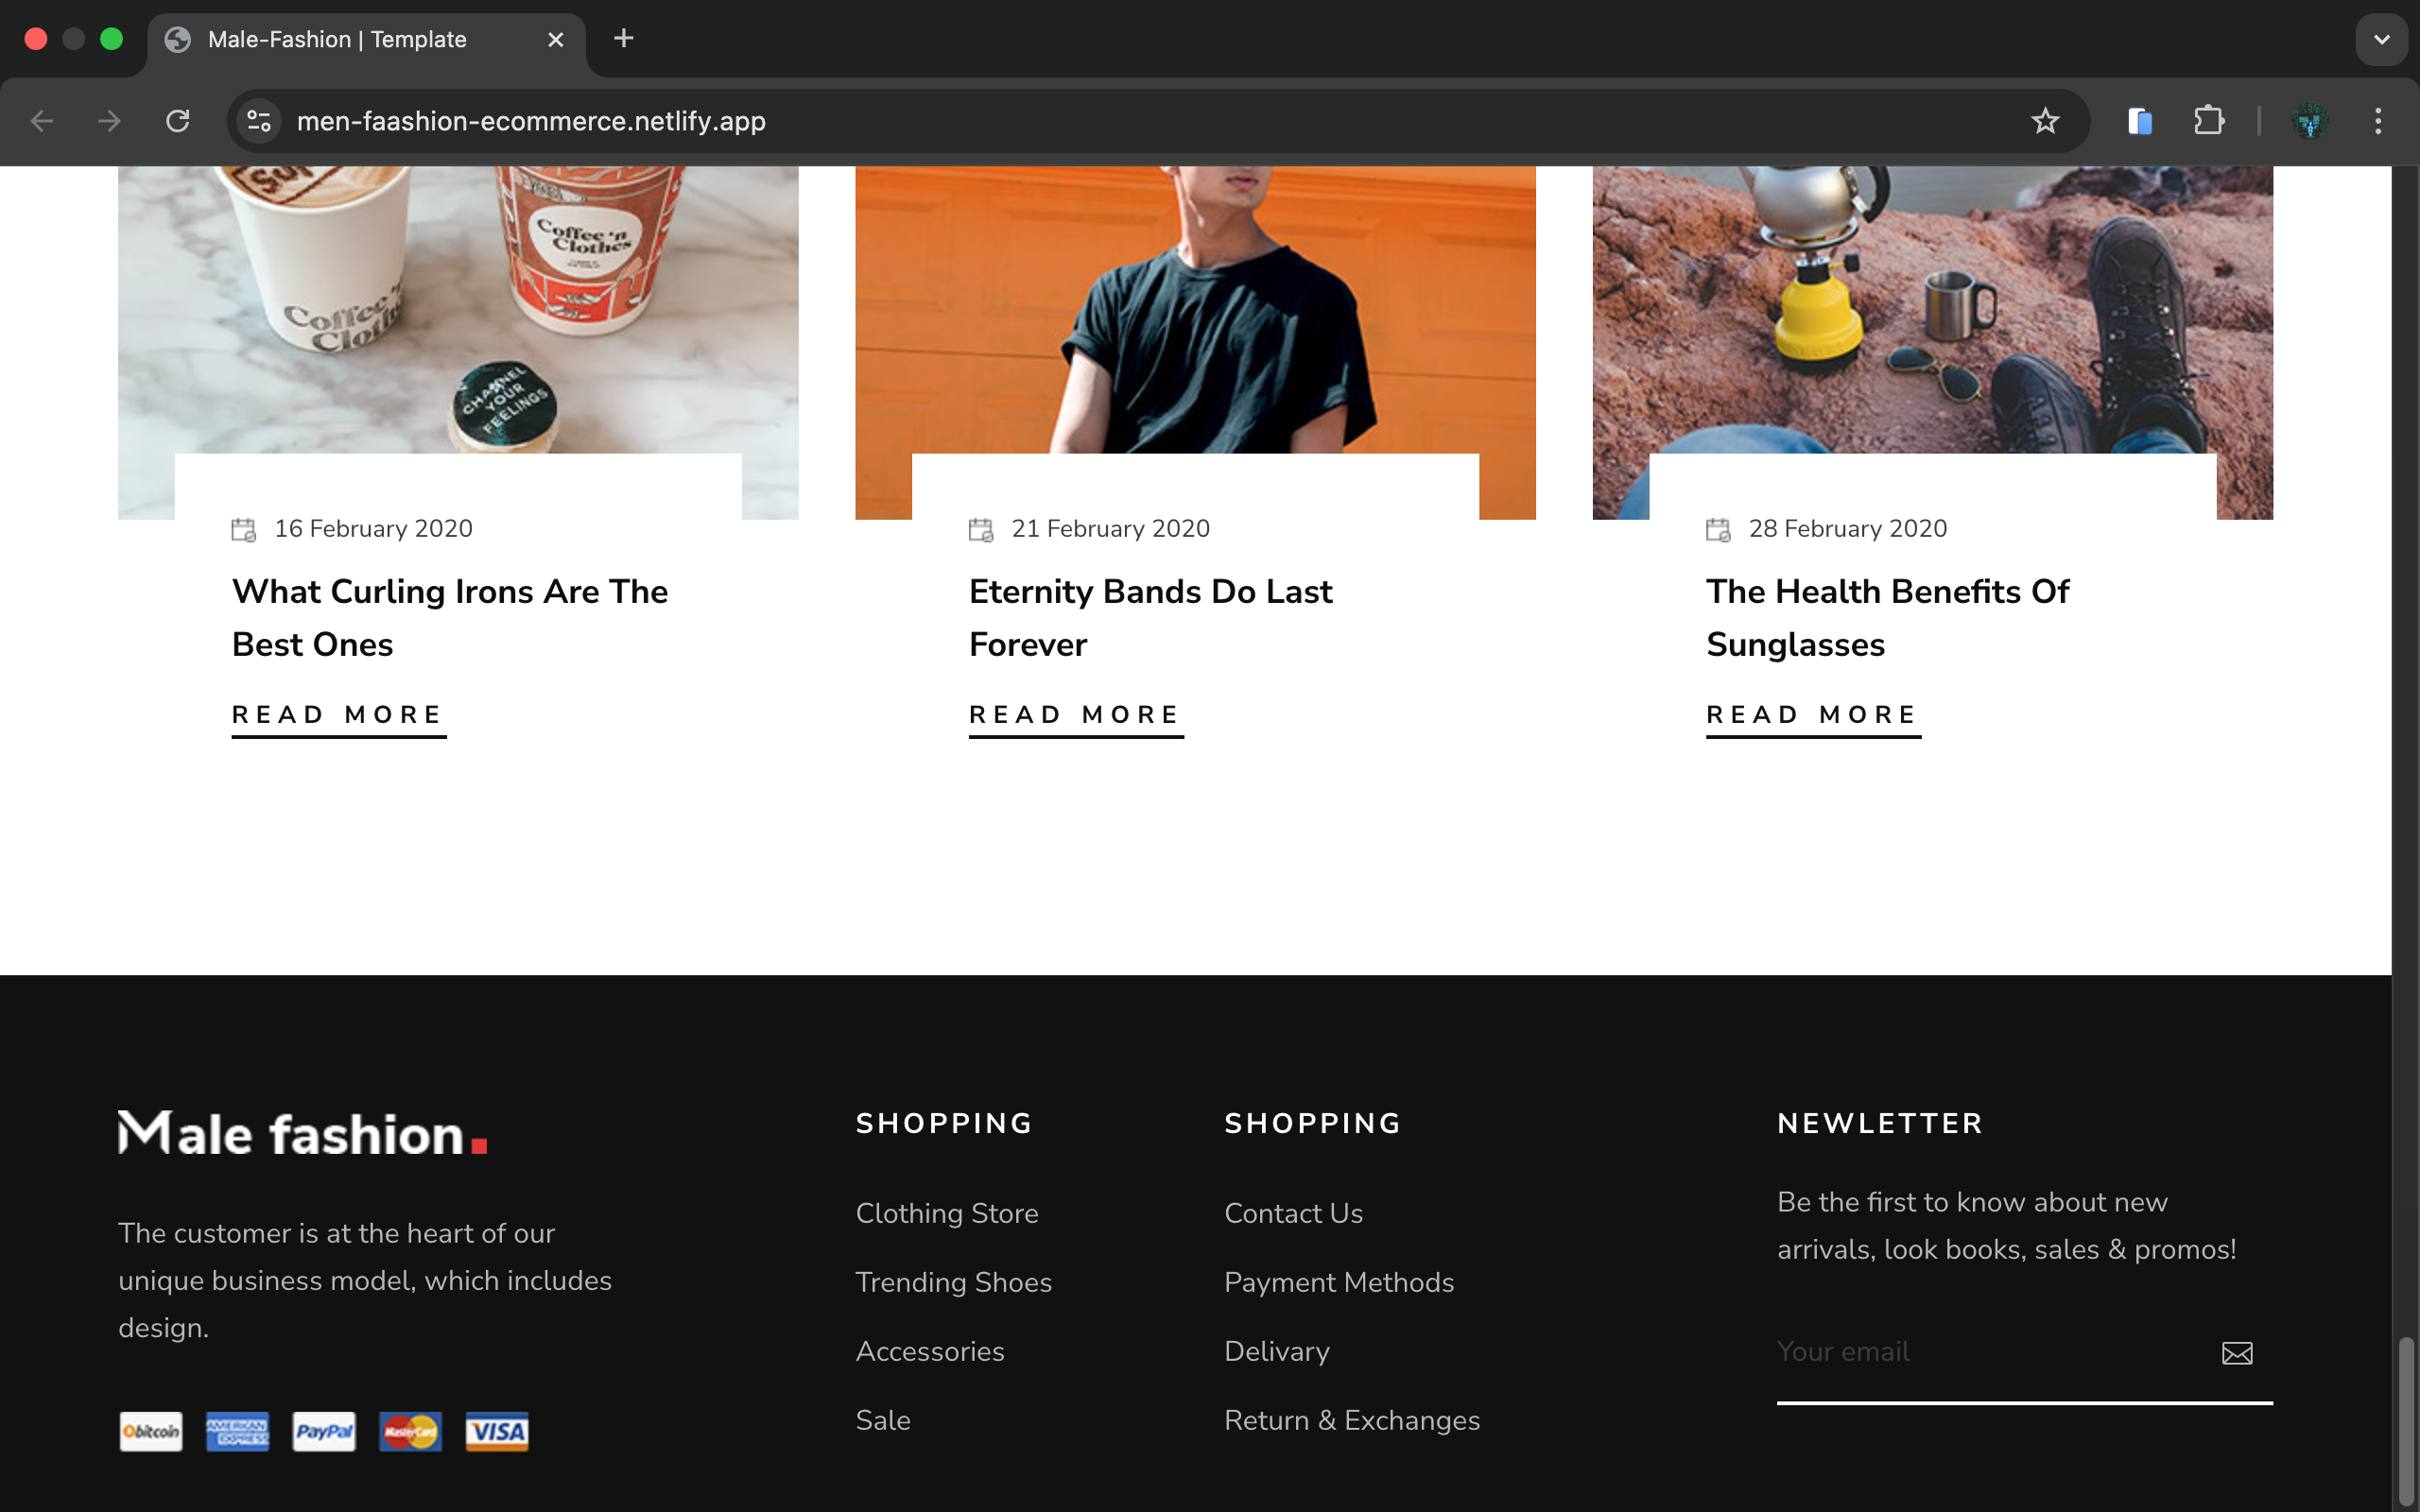This screenshot has width=2420, height=1512.
Task: Open Payment Methods footer link
Action: tap(1339, 1282)
